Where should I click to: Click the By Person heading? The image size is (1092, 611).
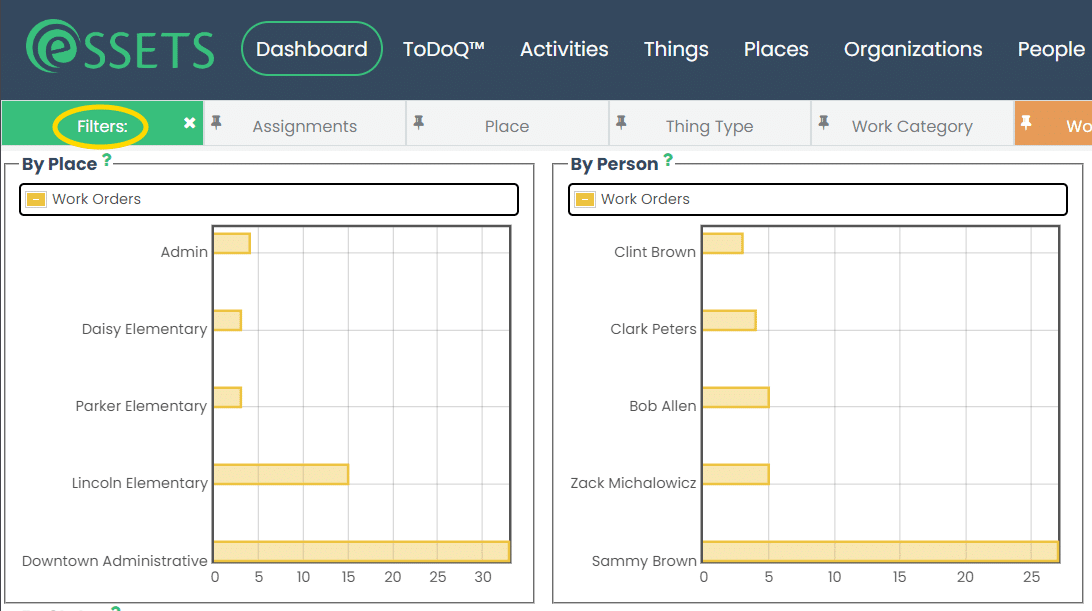[614, 164]
